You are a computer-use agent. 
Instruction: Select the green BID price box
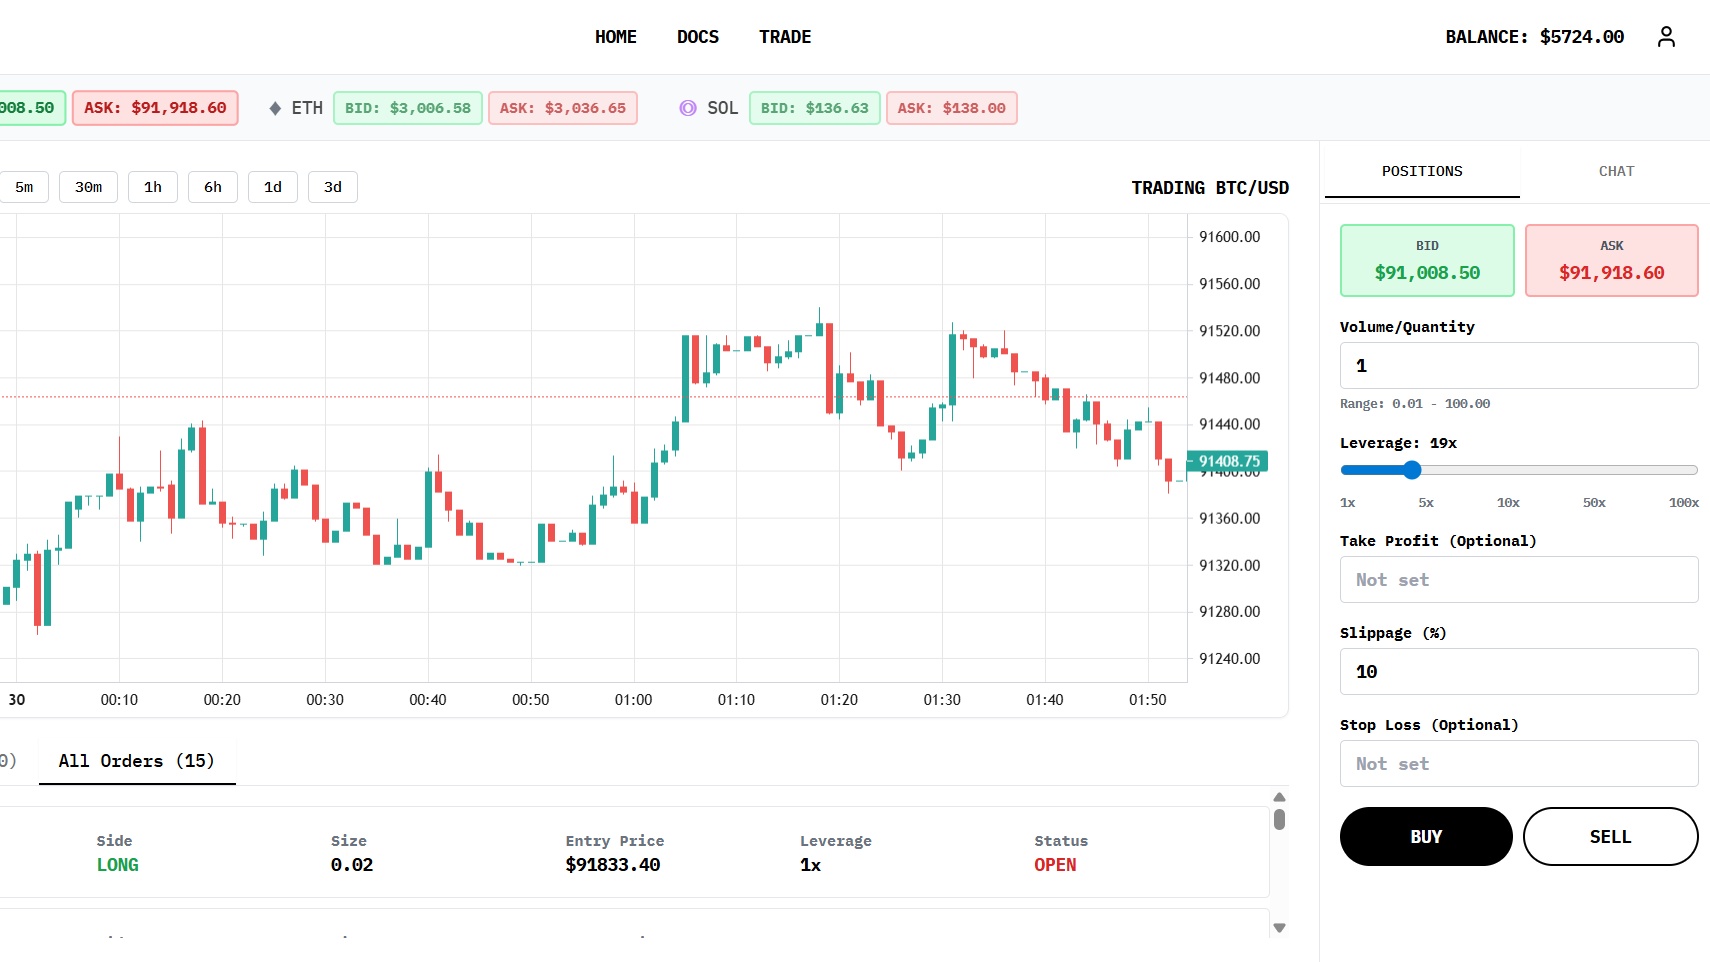click(1427, 261)
